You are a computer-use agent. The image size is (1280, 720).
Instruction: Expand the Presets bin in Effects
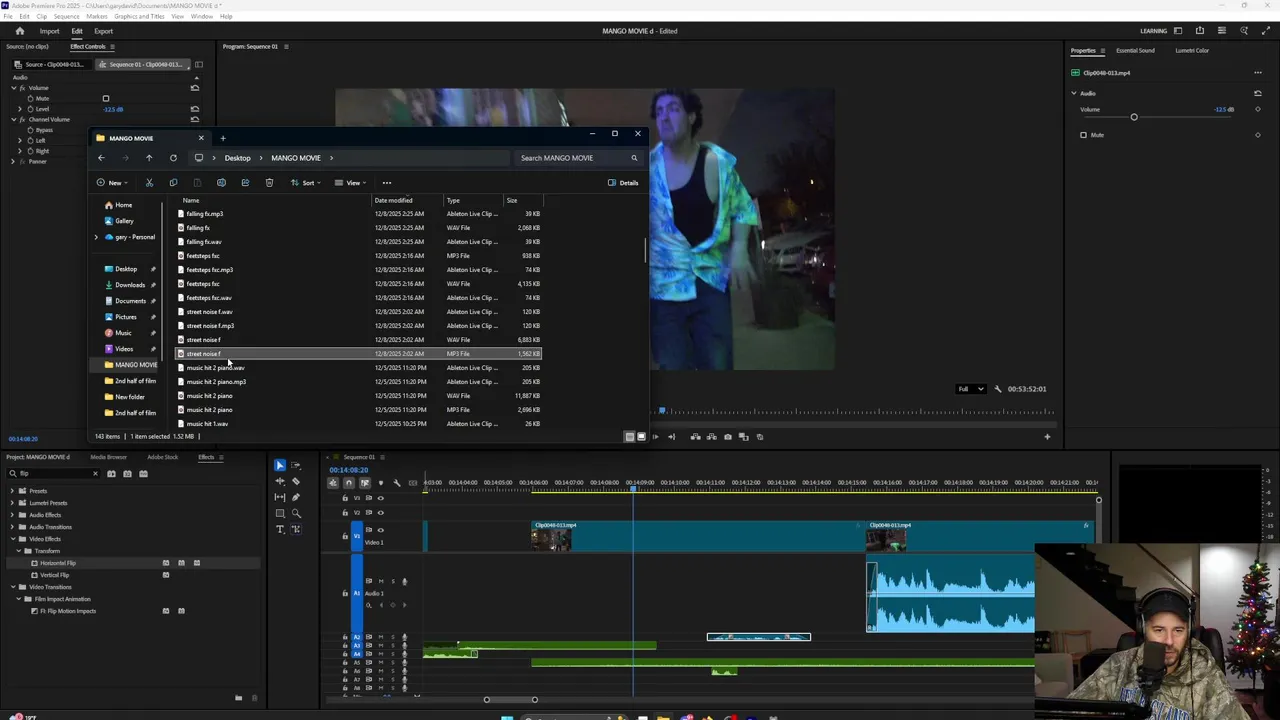11,491
